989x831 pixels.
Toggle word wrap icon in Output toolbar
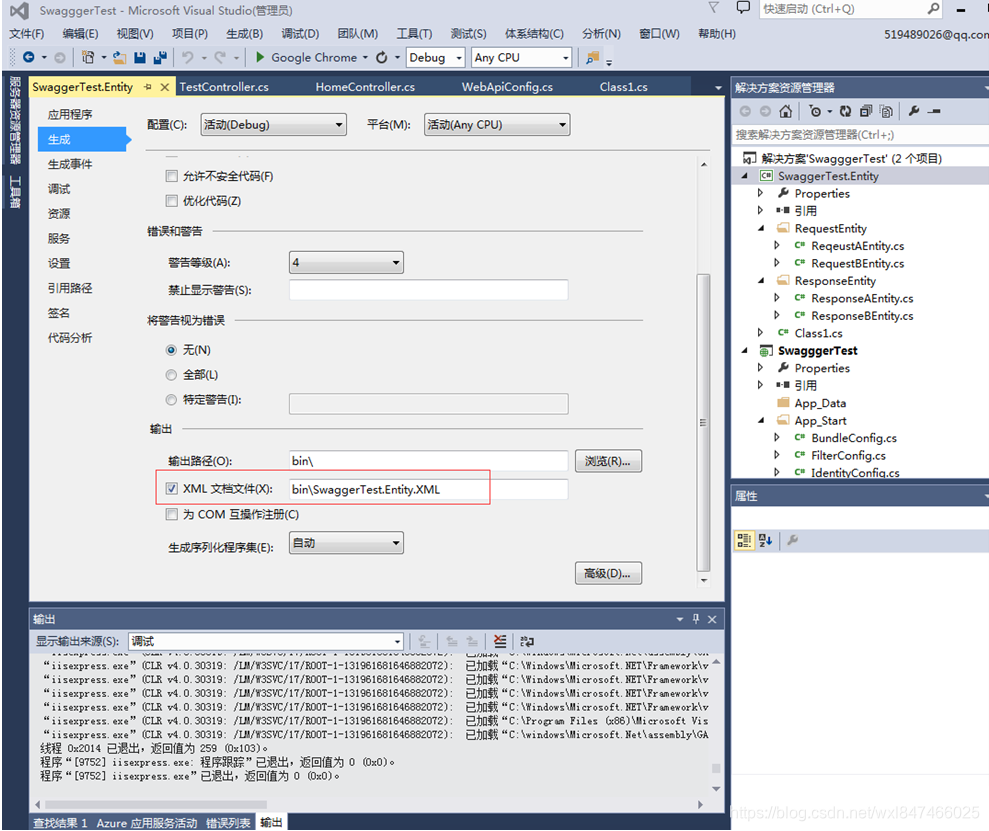point(527,641)
